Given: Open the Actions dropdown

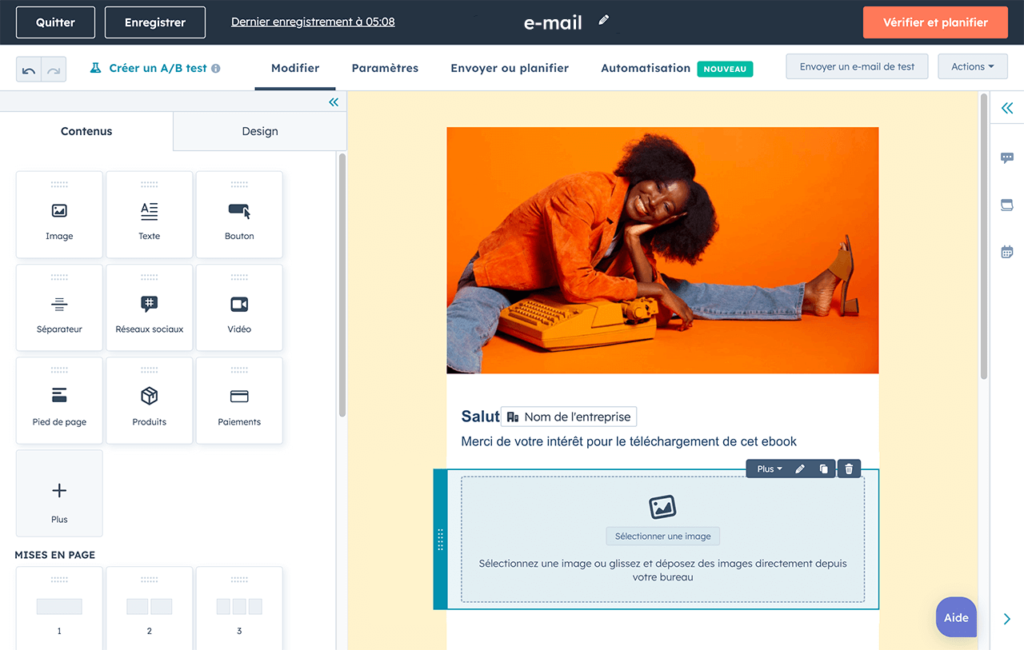Looking at the screenshot, I should pyautogui.click(x=971, y=66).
